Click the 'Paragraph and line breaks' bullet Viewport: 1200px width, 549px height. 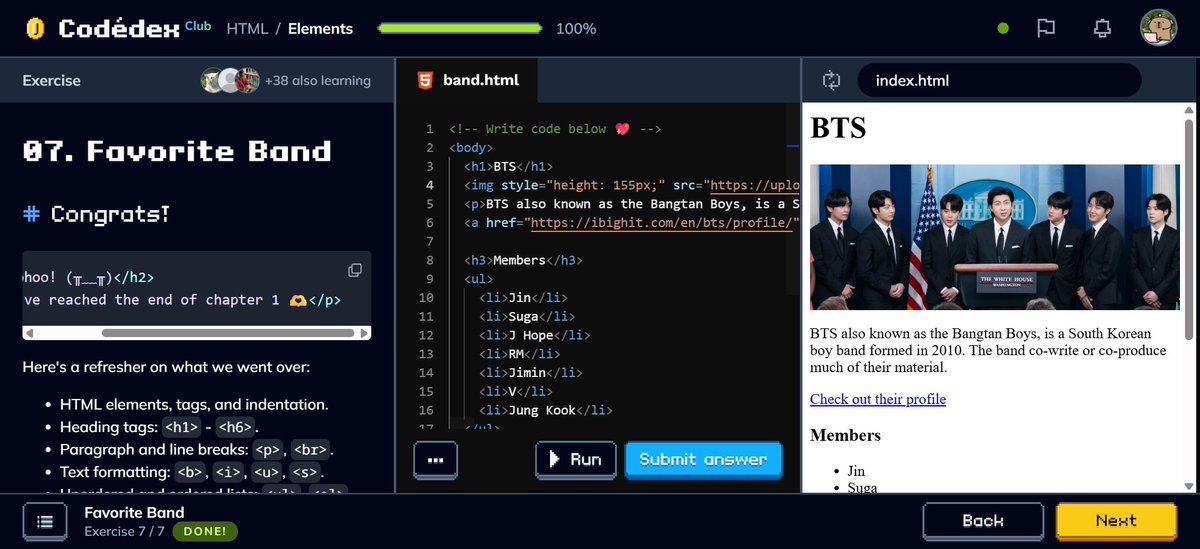[x=197, y=449]
